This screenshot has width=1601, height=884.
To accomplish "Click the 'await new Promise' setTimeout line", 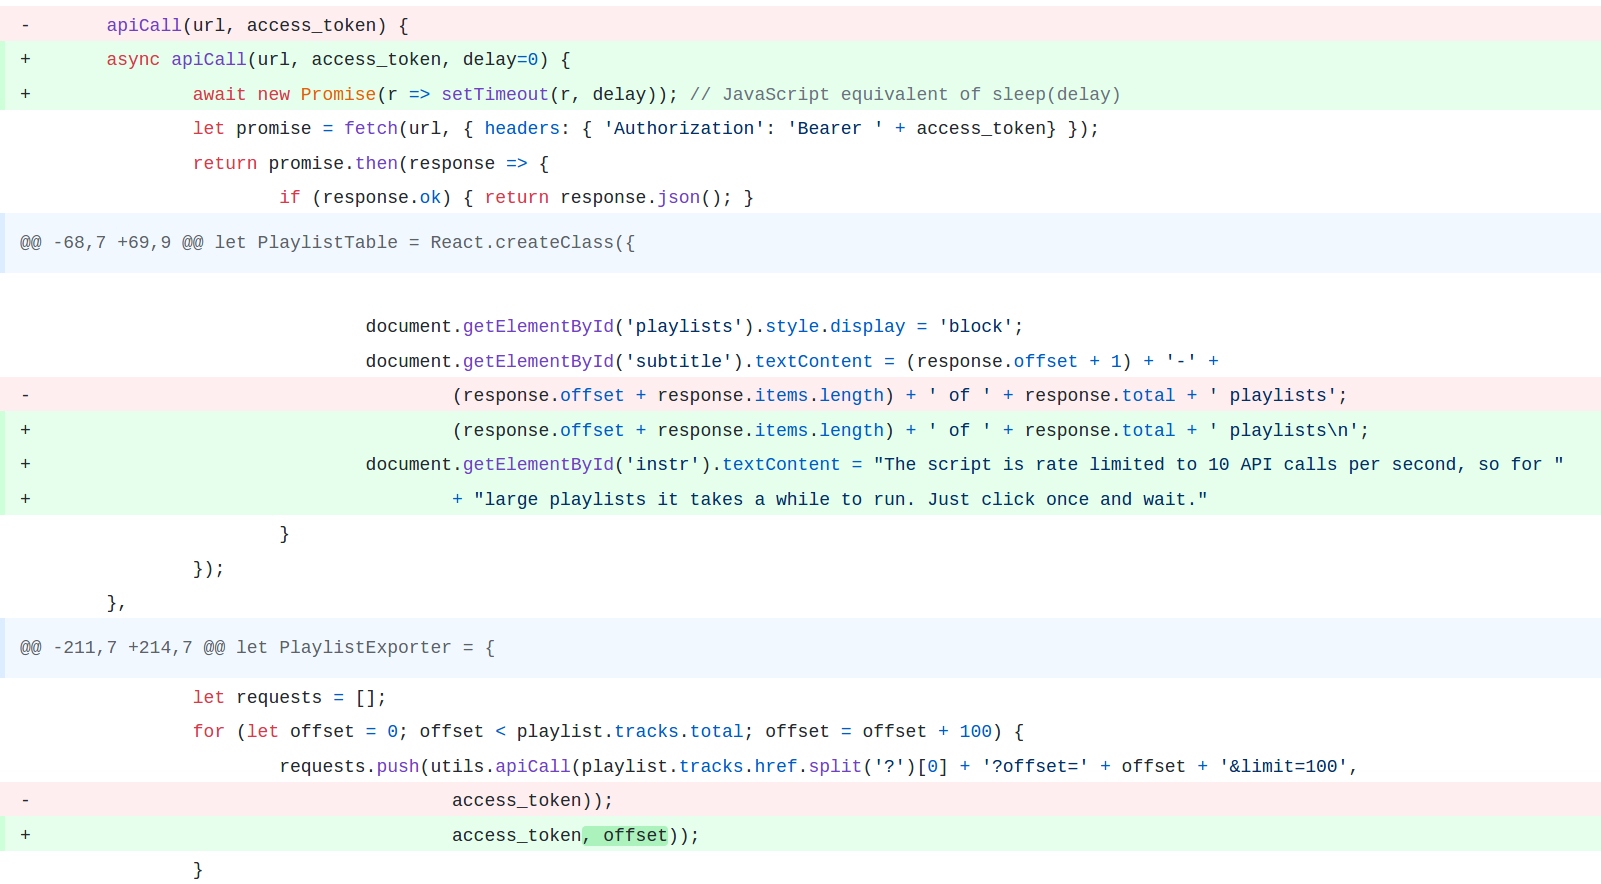I will [800, 94].
